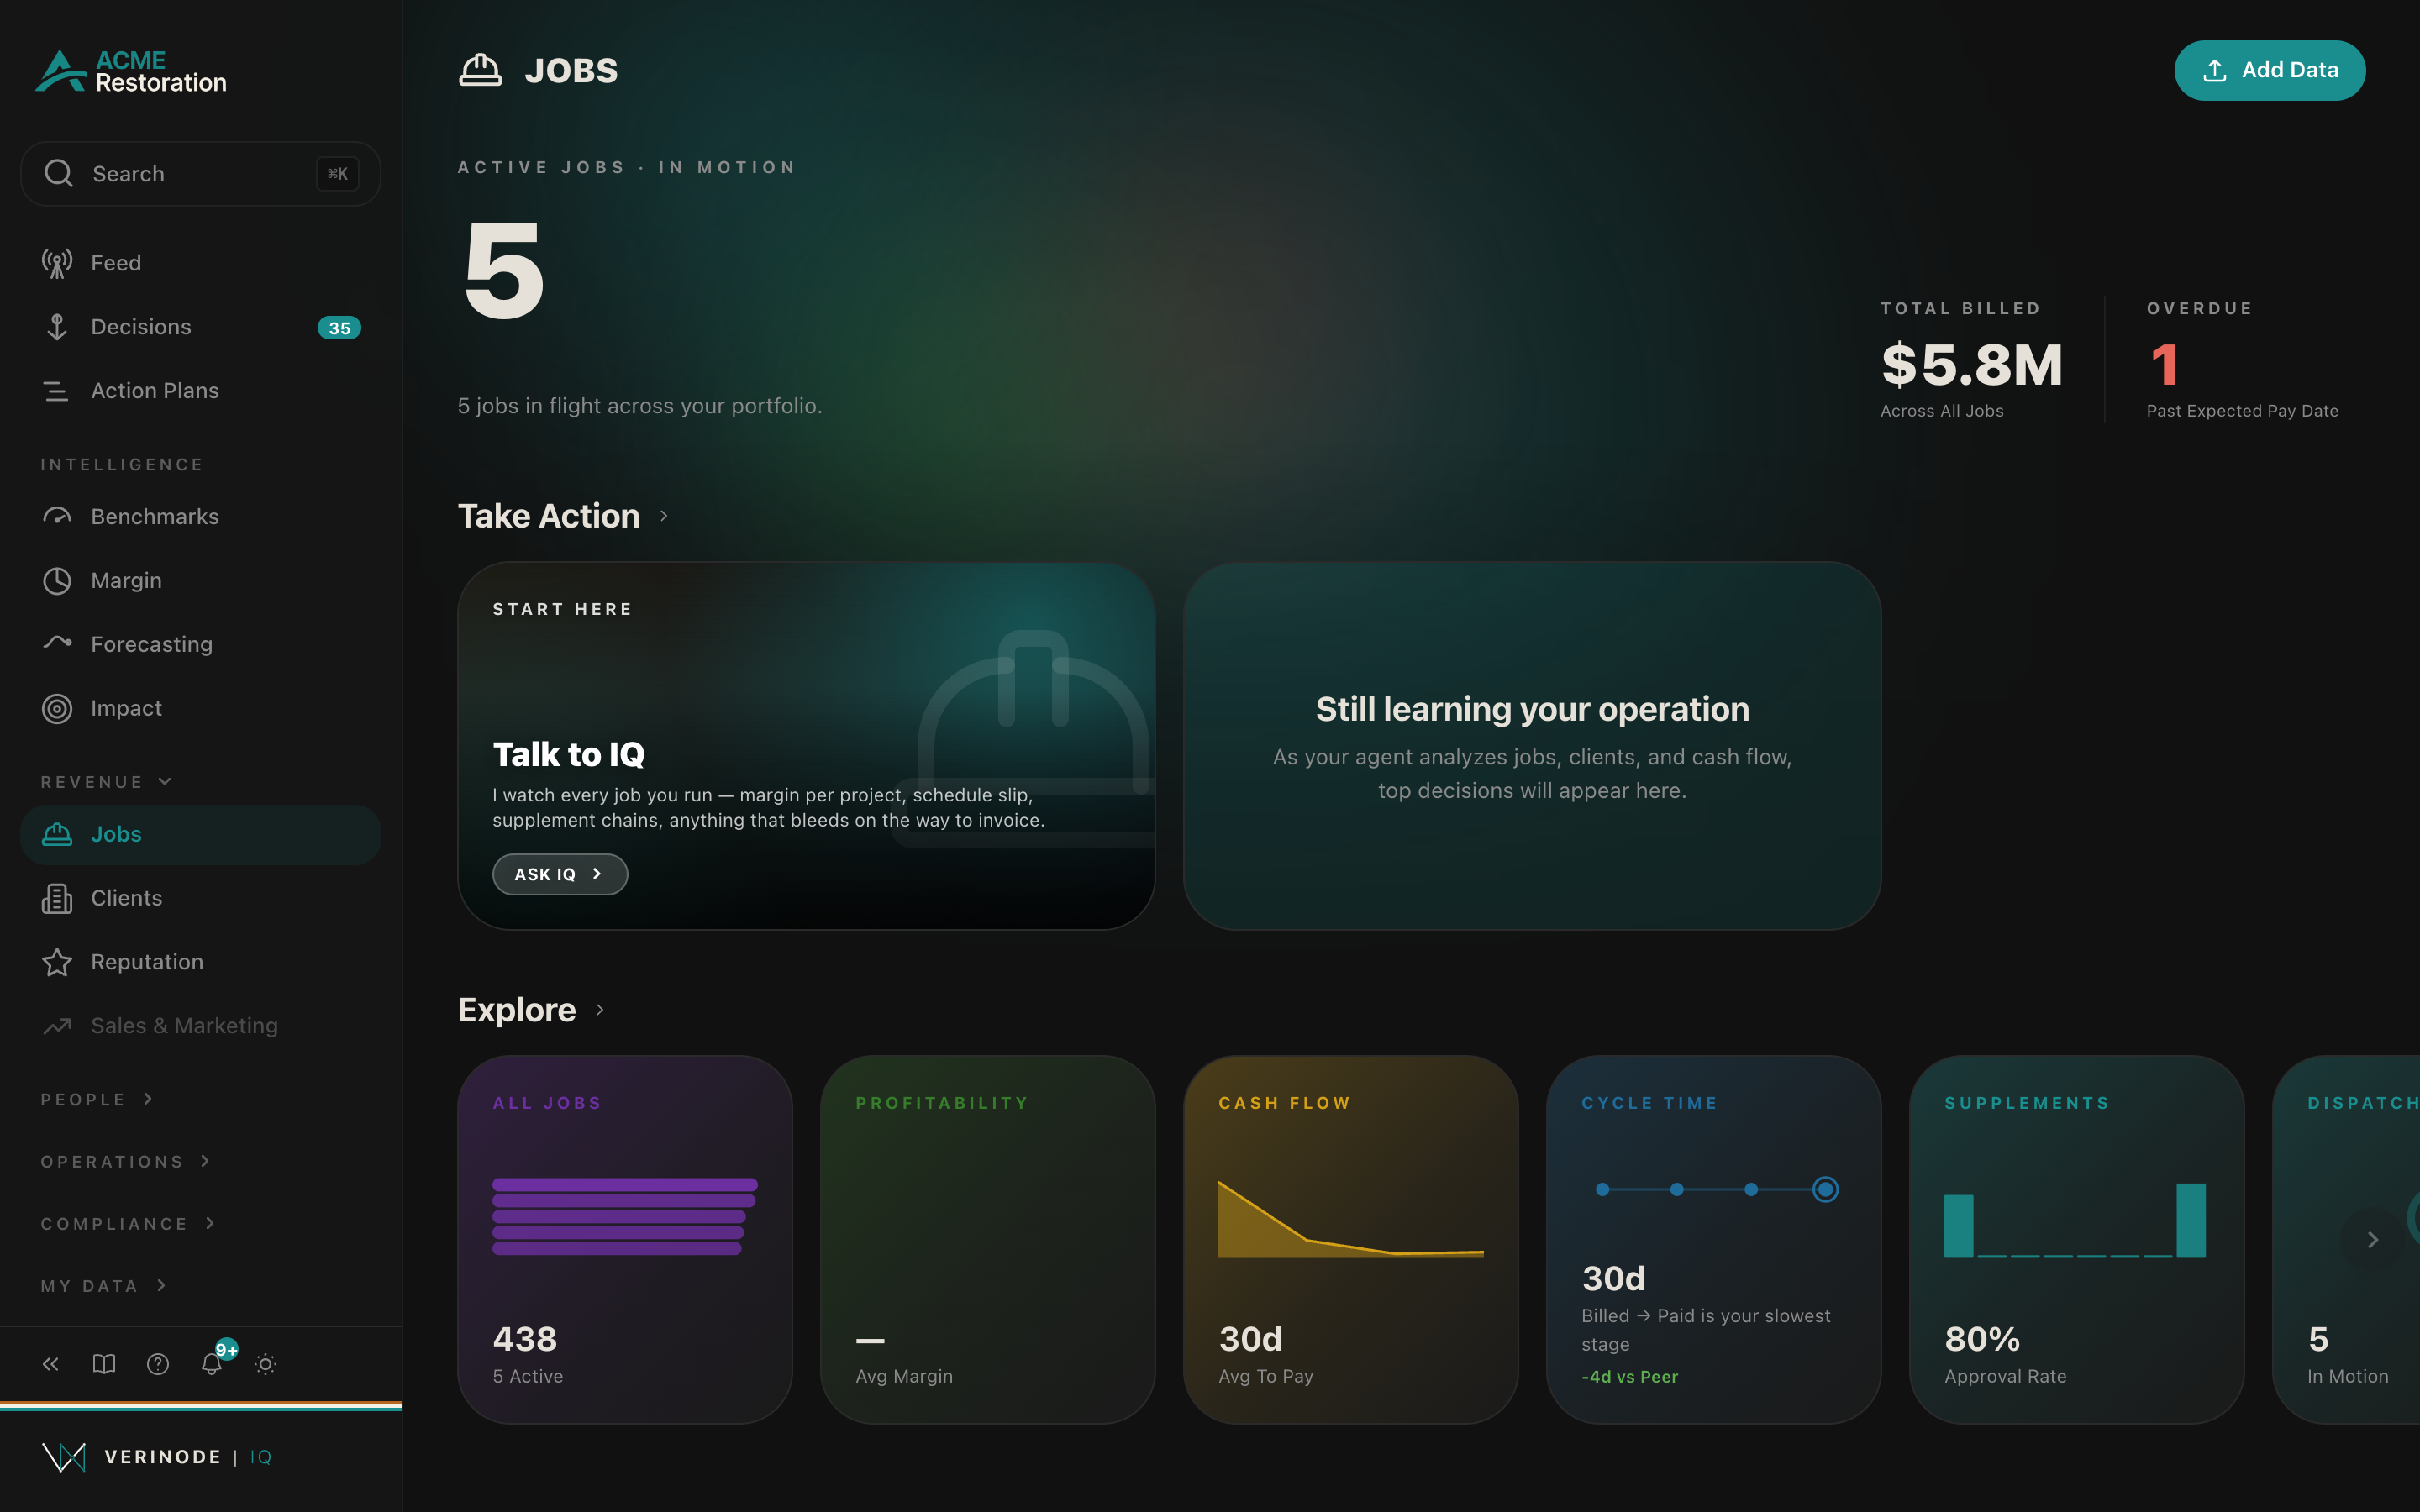
Task: Open Benchmarks page
Action: pyautogui.click(x=200, y=517)
